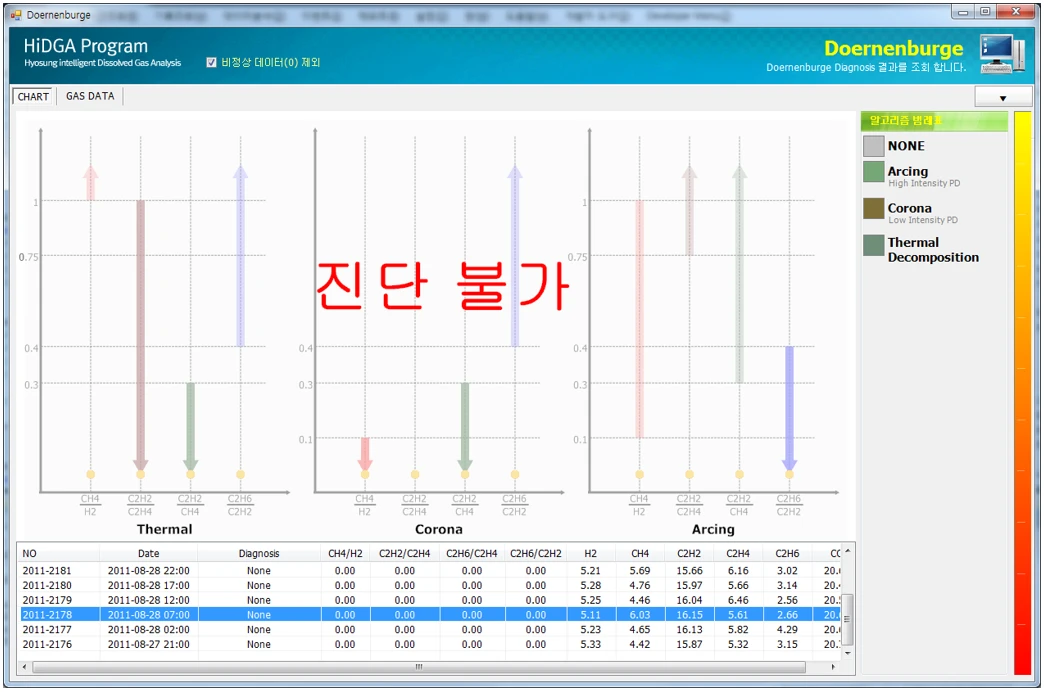Click the C2H6/C2H4 column header
This screenshot has width=1044, height=692.
pyautogui.click(x=472, y=553)
